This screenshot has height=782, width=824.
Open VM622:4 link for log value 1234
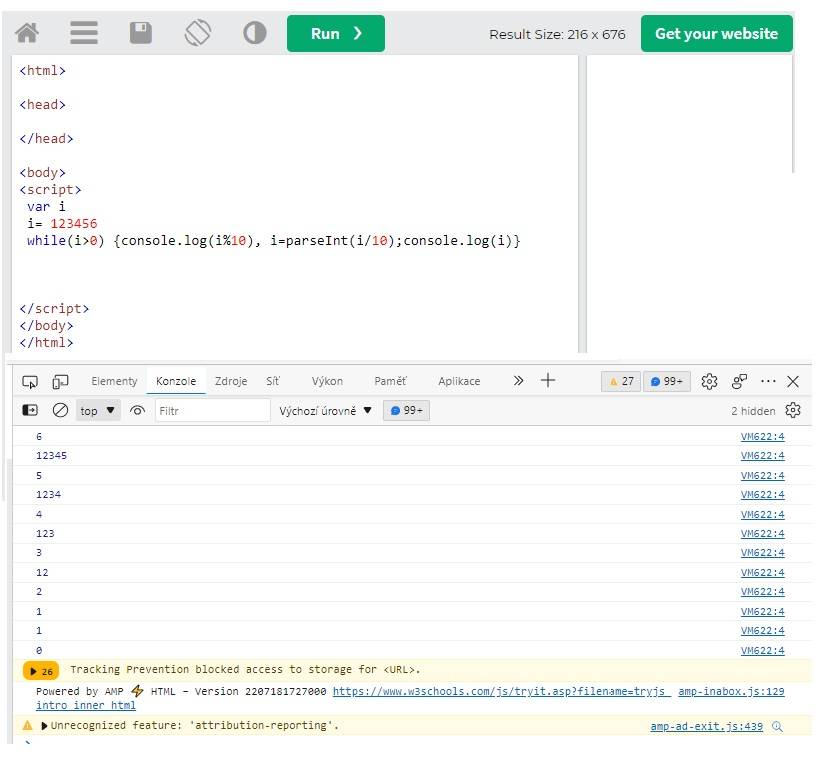coord(763,495)
